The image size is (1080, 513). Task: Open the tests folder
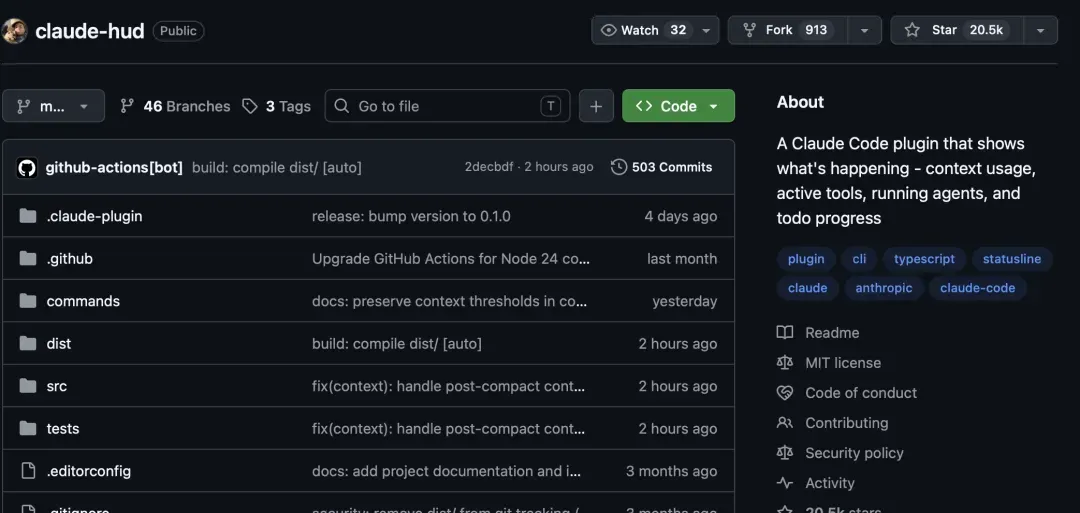coord(63,428)
